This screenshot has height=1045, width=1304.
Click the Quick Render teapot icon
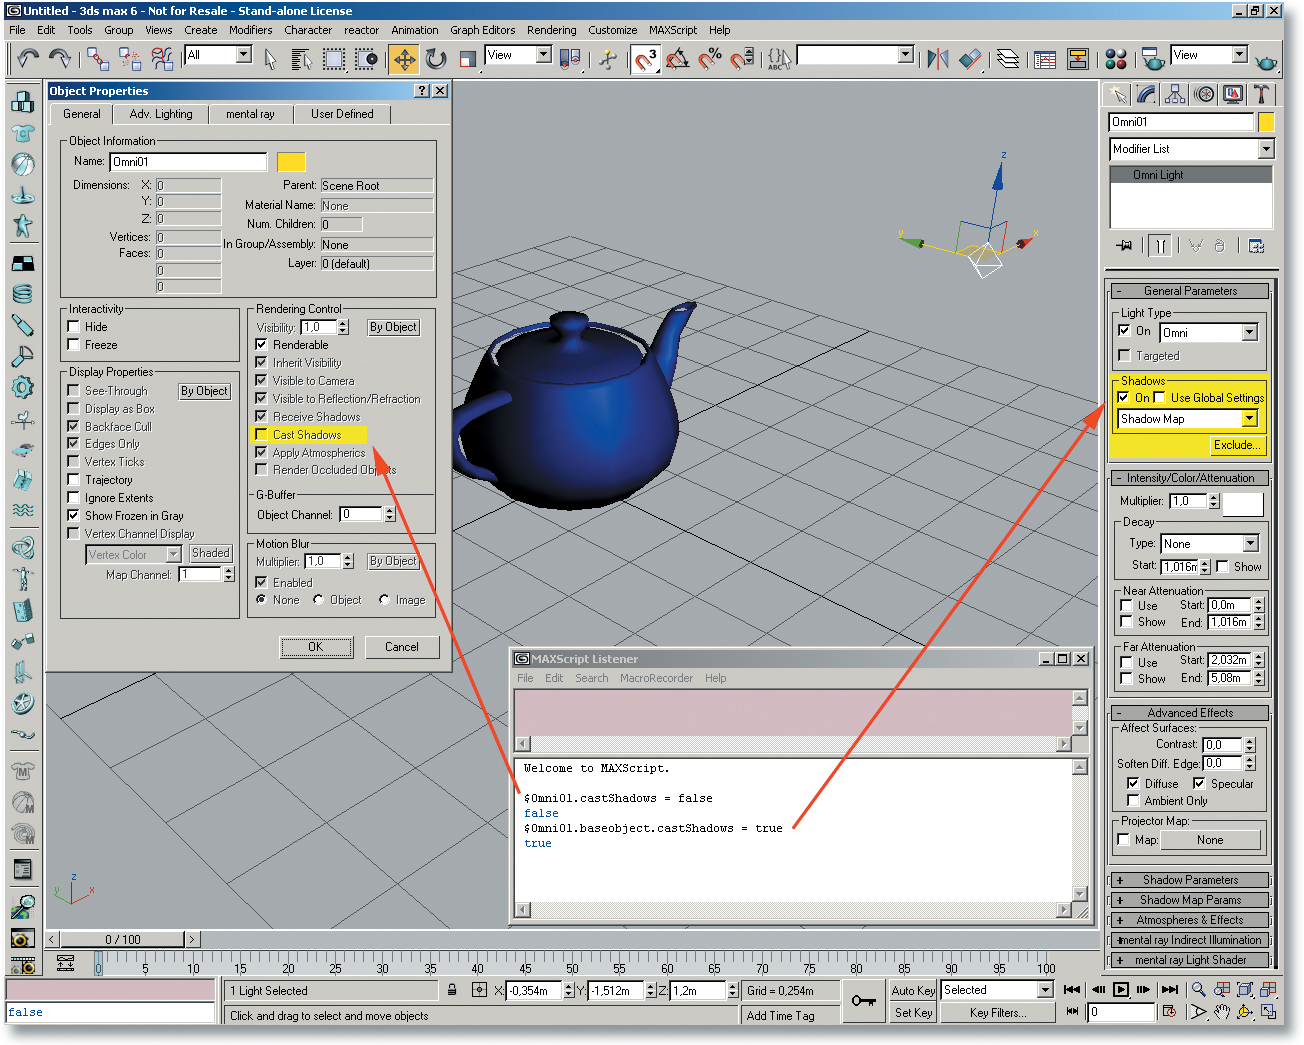(1265, 61)
